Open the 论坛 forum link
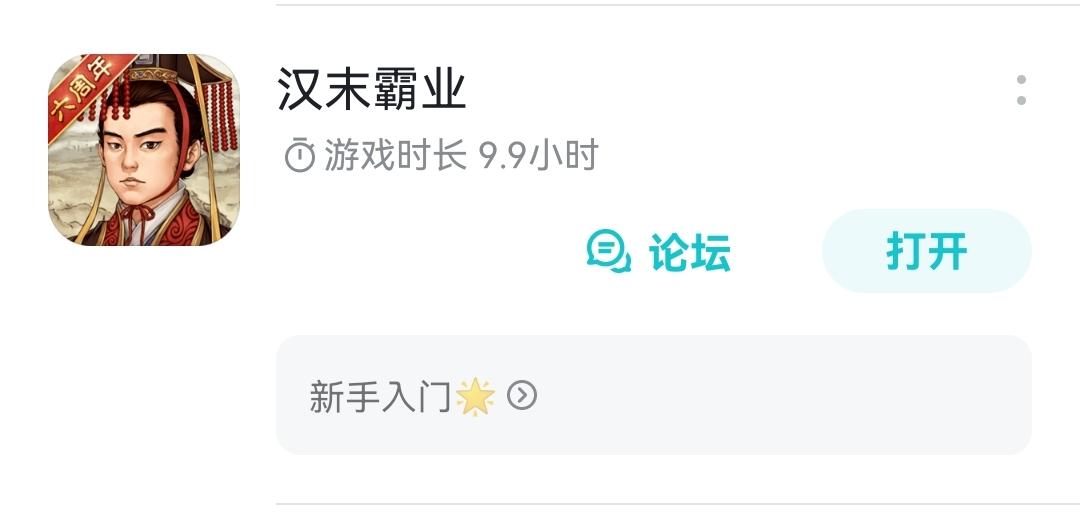The width and height of the screenshot is (1080, 525). tap(658, 251)
